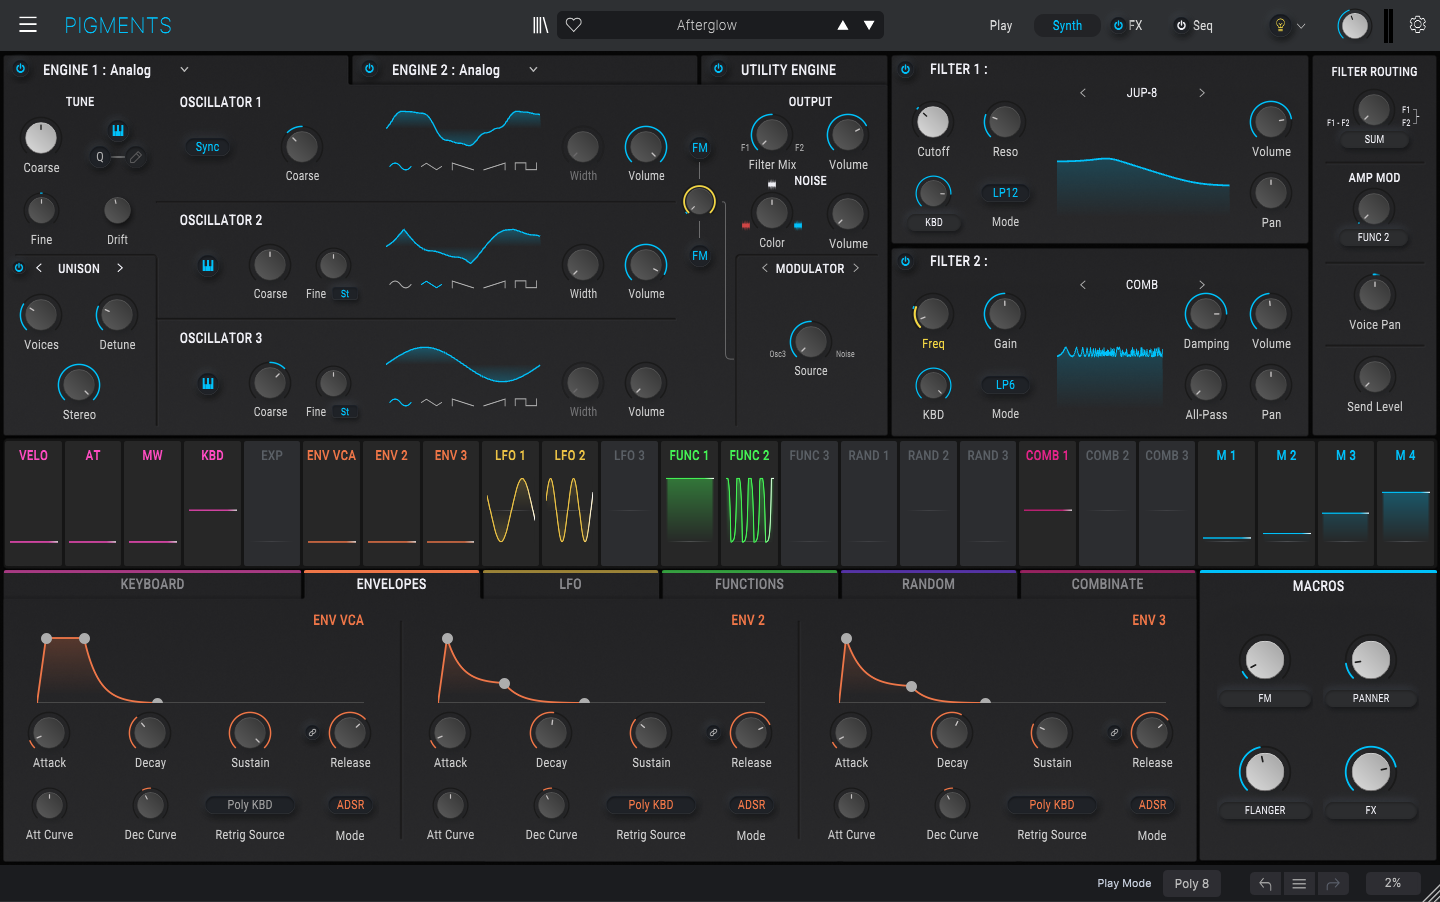The height and width of the screenshot is (902, 1440).
Task: Like the preset with heart icon
Action: coord(574,25)
